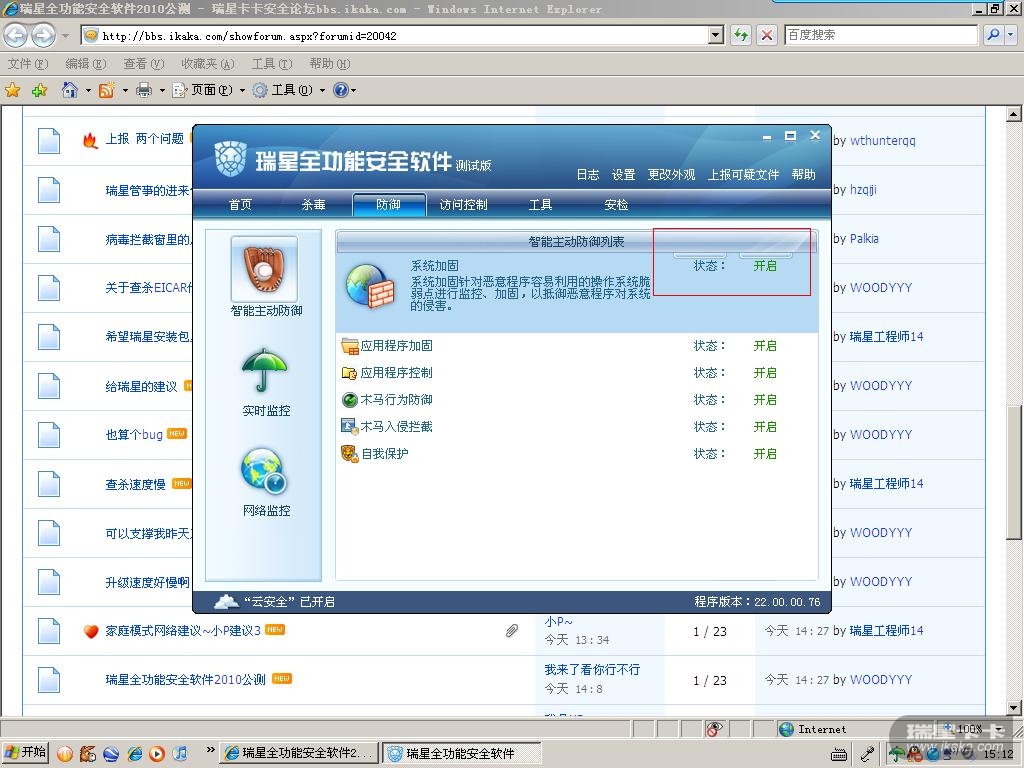Open thread 瑞星全功能安全软件2010公测
Viewport: 1024px width, 768px height.
coord(185,680)
